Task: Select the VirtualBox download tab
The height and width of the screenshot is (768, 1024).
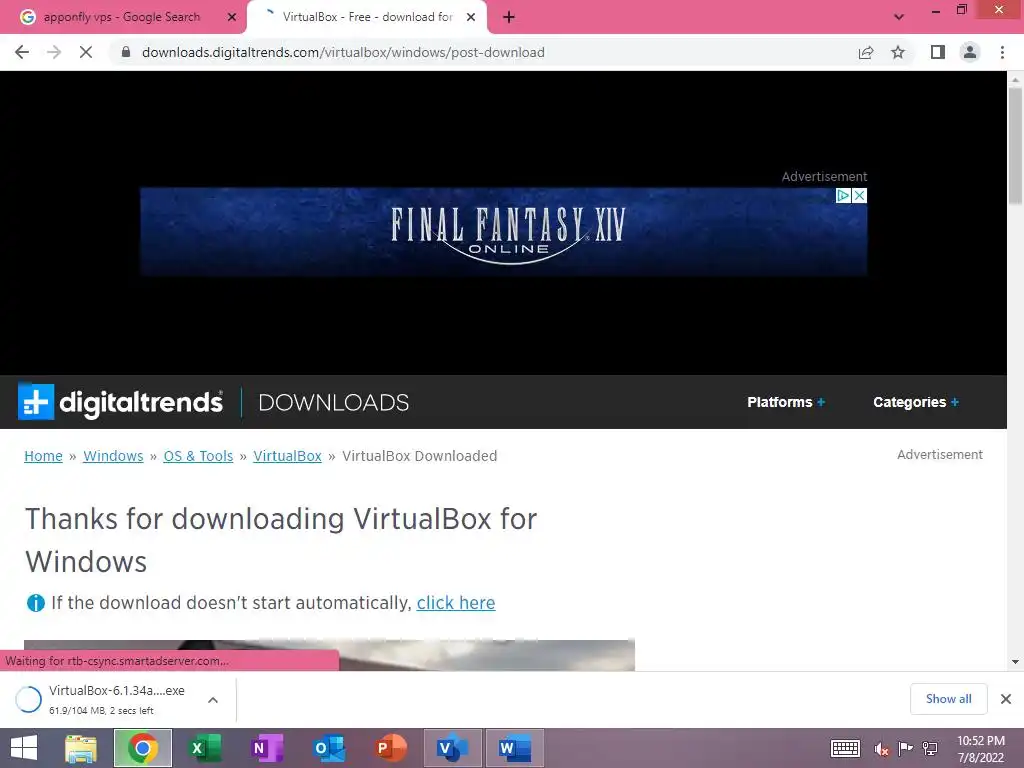Action: (x=367, y=17)
